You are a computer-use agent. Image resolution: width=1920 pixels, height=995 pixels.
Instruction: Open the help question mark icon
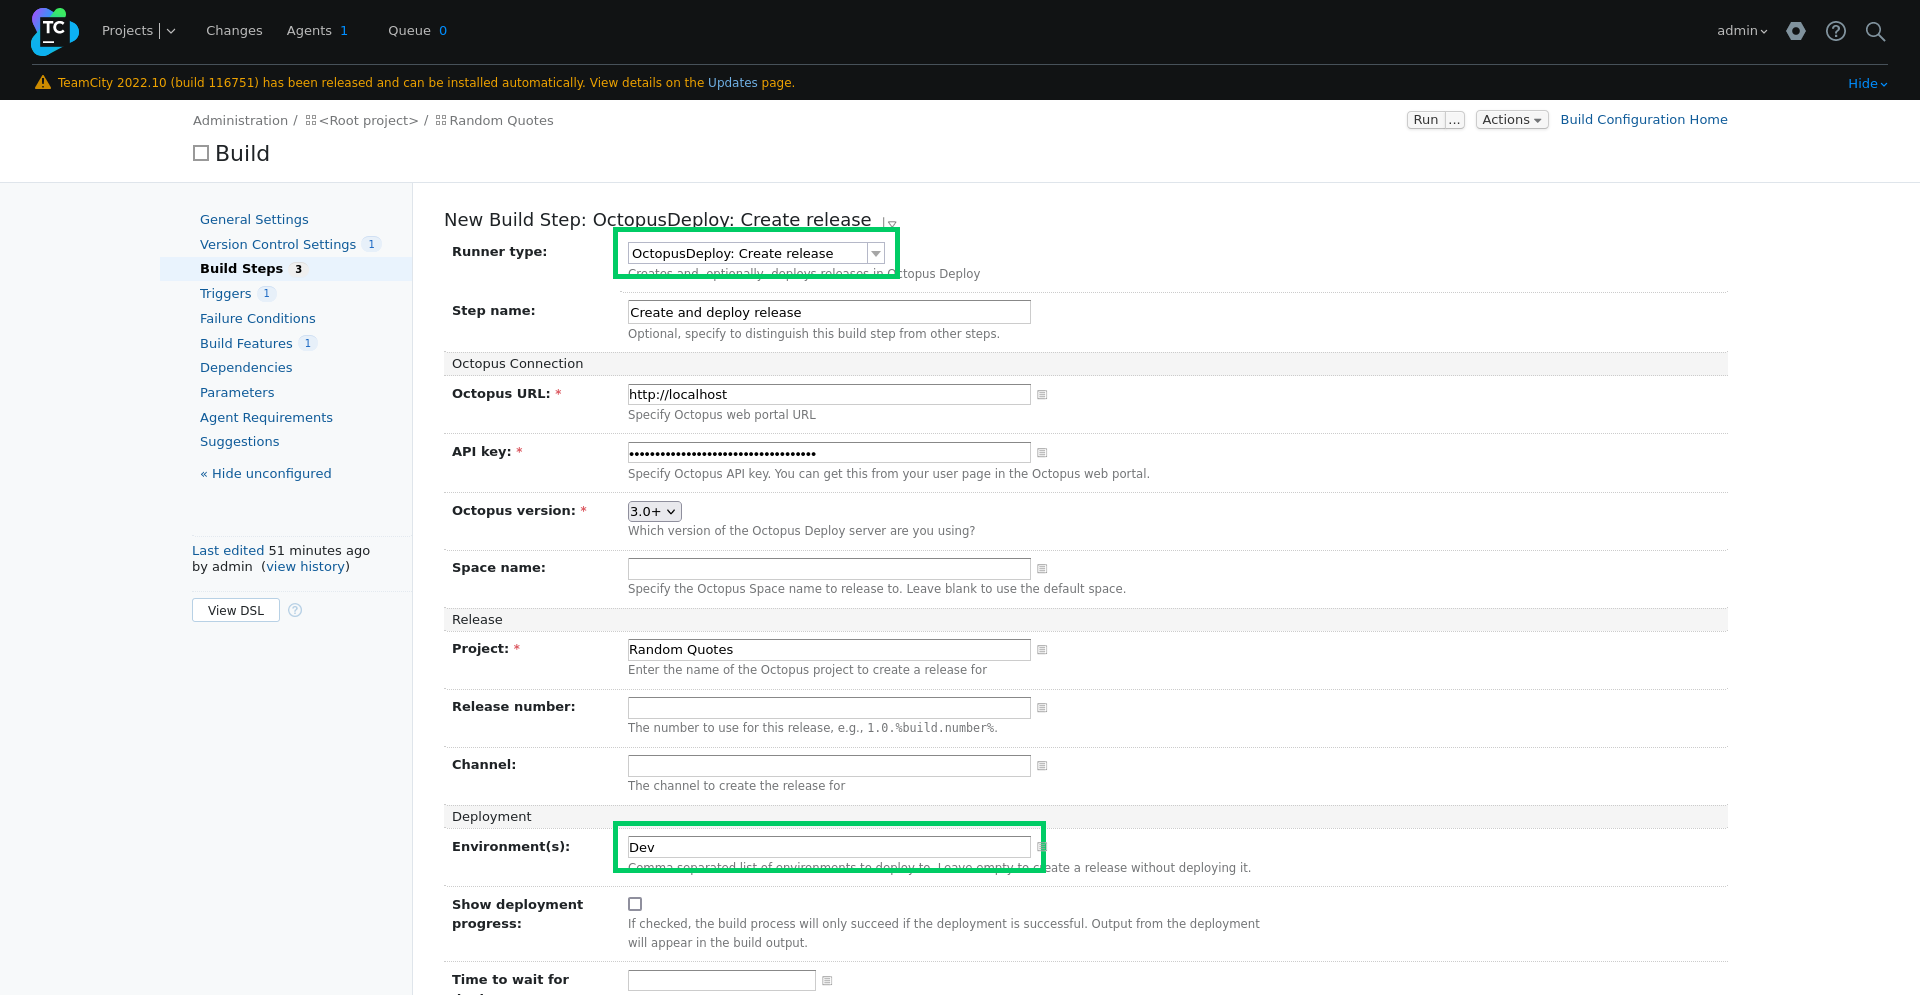(x=1835, y=31)
